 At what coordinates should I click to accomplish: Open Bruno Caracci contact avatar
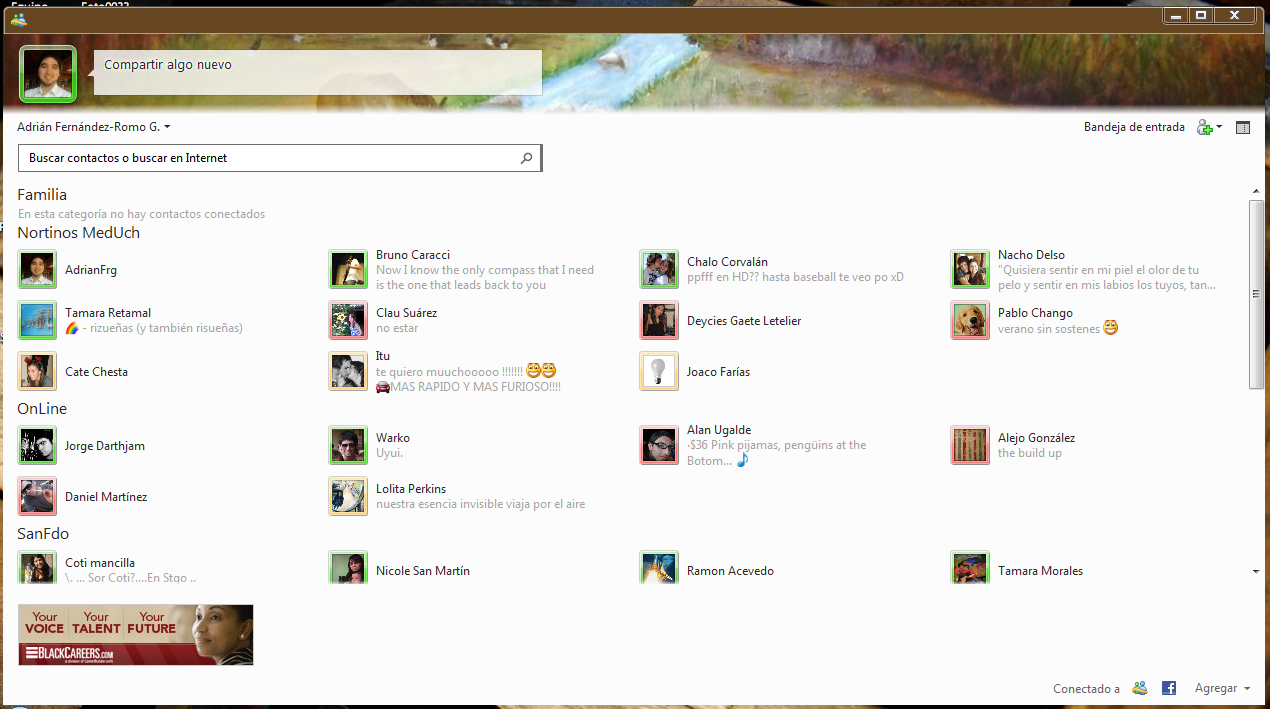coord(348,270)
